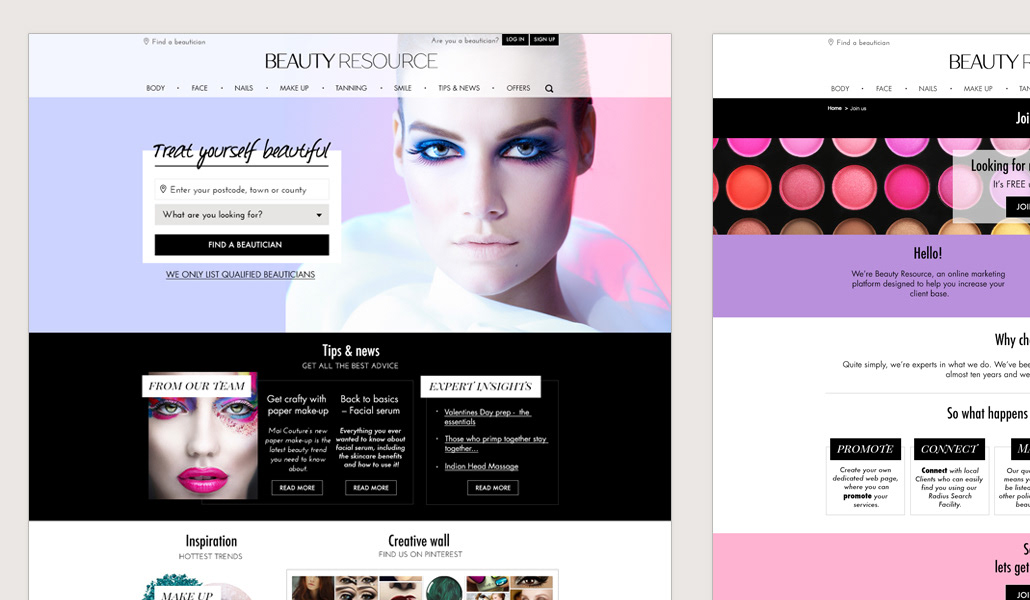Click the Pinterest image strip thumbnail
Image resolution: width=1030 pixels, height=600 pixels.
422,588
